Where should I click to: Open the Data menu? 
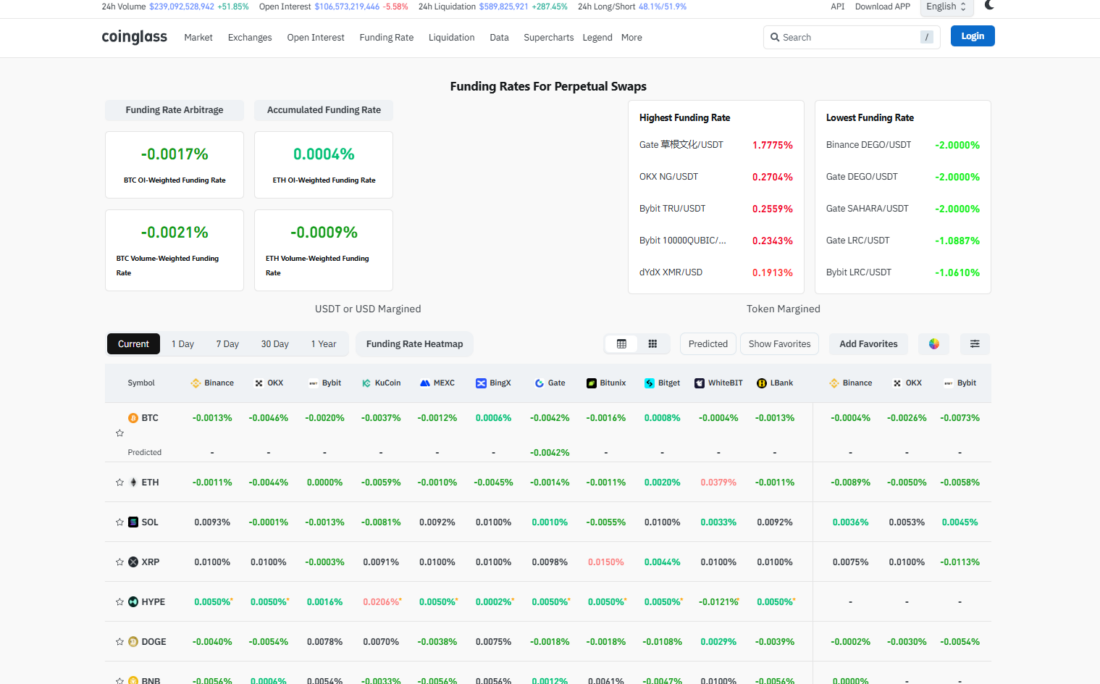pos(499,37)
